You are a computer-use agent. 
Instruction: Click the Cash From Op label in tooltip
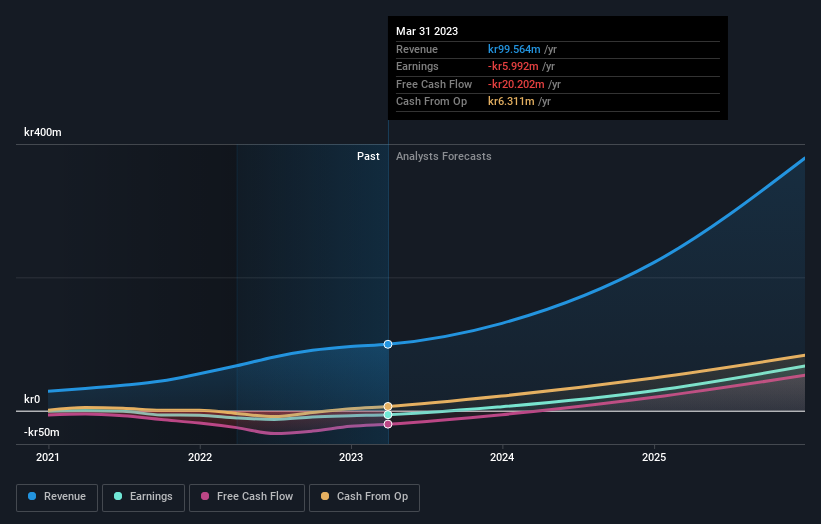(x=431, y=102)
